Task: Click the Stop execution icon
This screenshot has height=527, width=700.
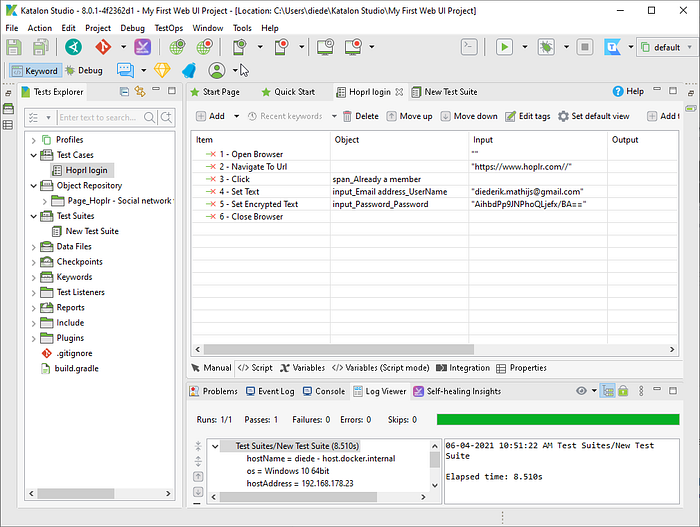Action: click(585, 47)
